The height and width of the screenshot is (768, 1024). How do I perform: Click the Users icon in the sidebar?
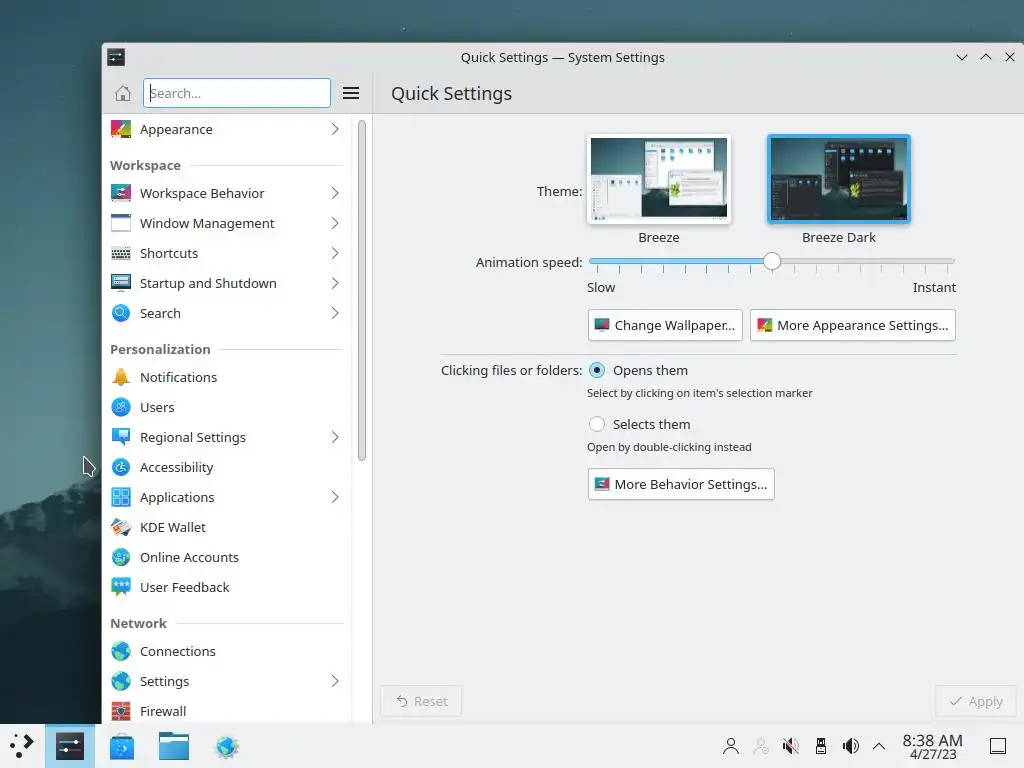121,408
